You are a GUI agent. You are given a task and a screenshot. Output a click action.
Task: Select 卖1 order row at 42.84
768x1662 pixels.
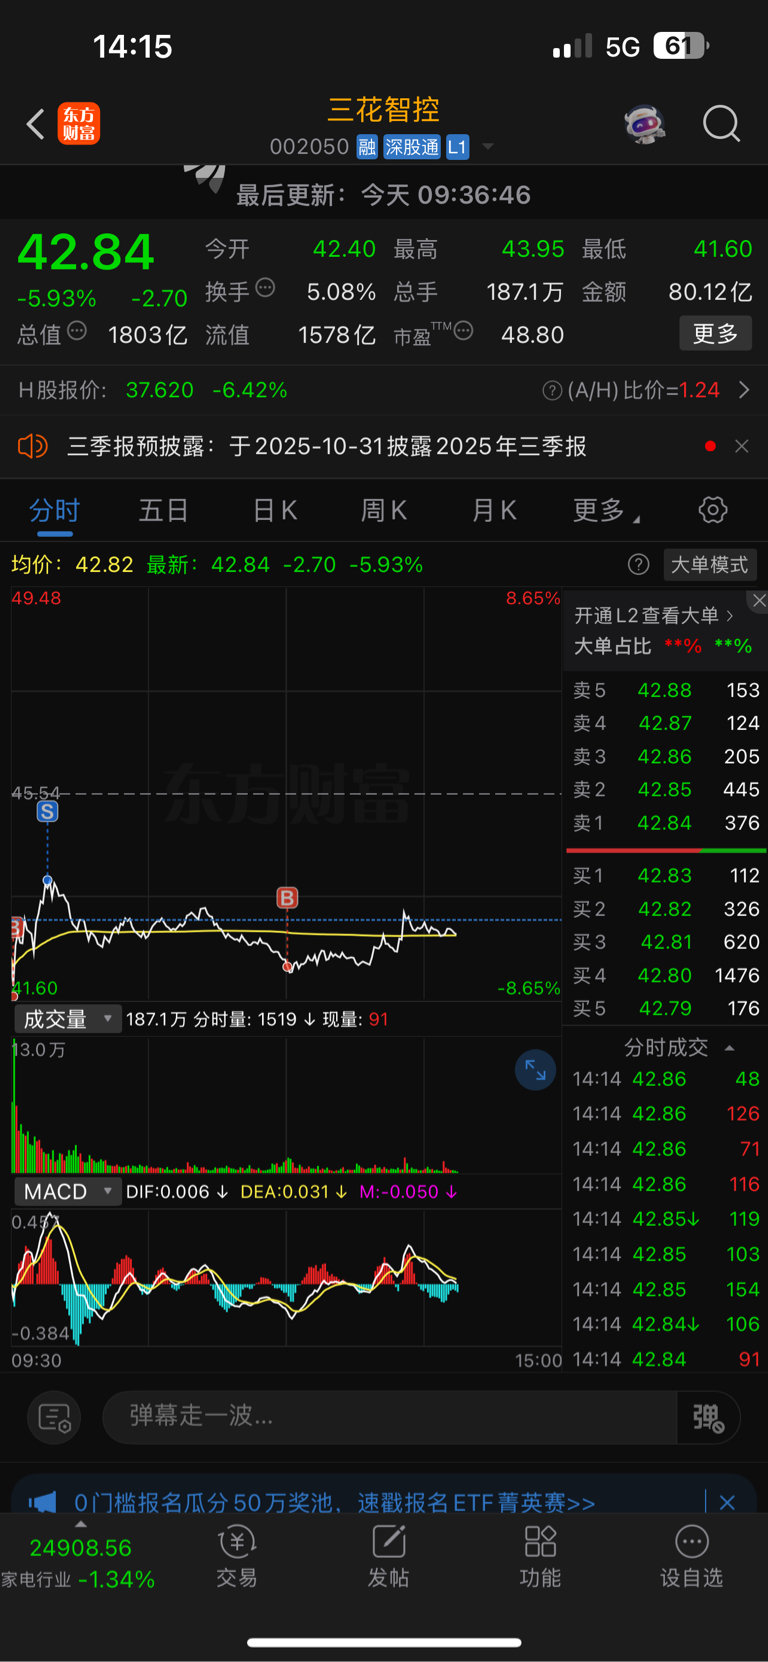click(x=666, y=823)
